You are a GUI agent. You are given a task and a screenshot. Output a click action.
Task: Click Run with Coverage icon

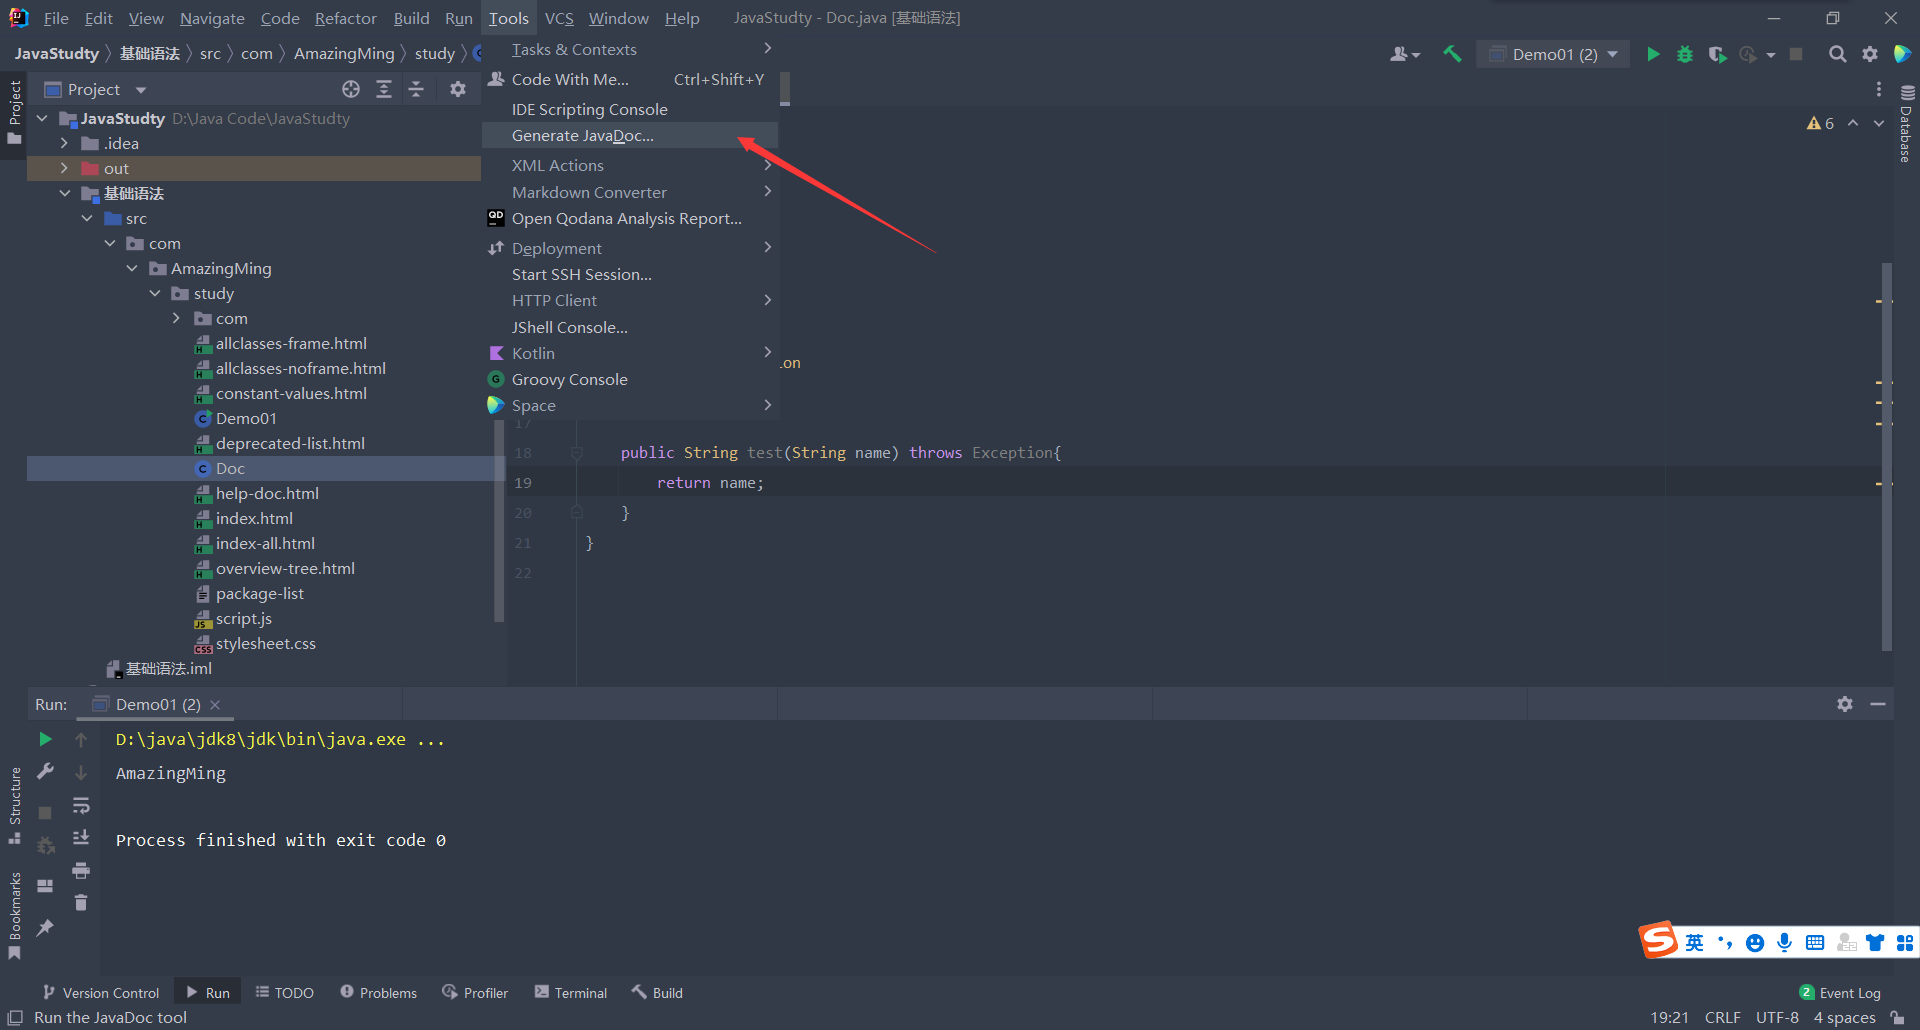tap(1717, 54)
